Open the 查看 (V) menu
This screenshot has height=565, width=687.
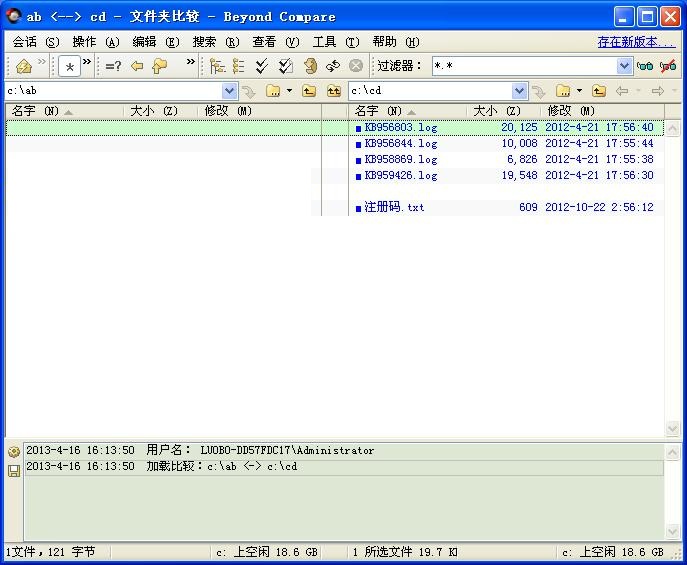(x=276, y=42)
